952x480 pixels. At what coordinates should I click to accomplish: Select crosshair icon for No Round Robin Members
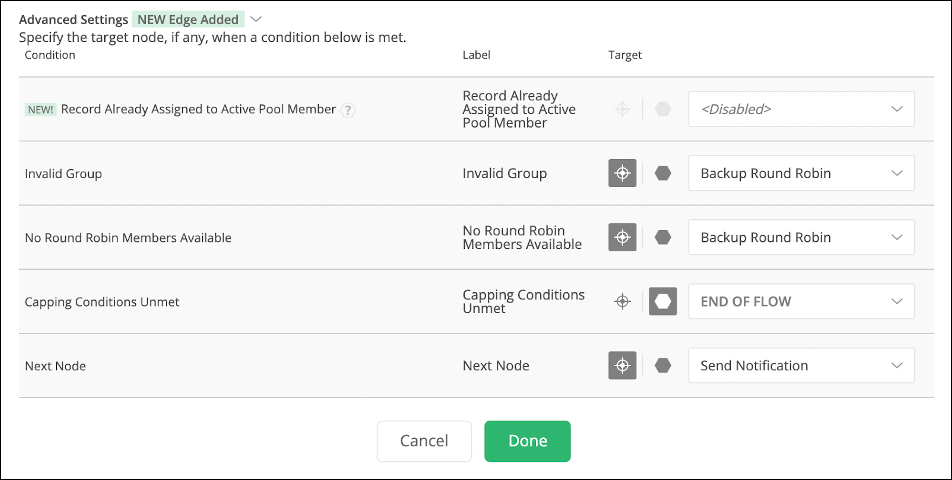pyautogui.click(x=622, y=237)
